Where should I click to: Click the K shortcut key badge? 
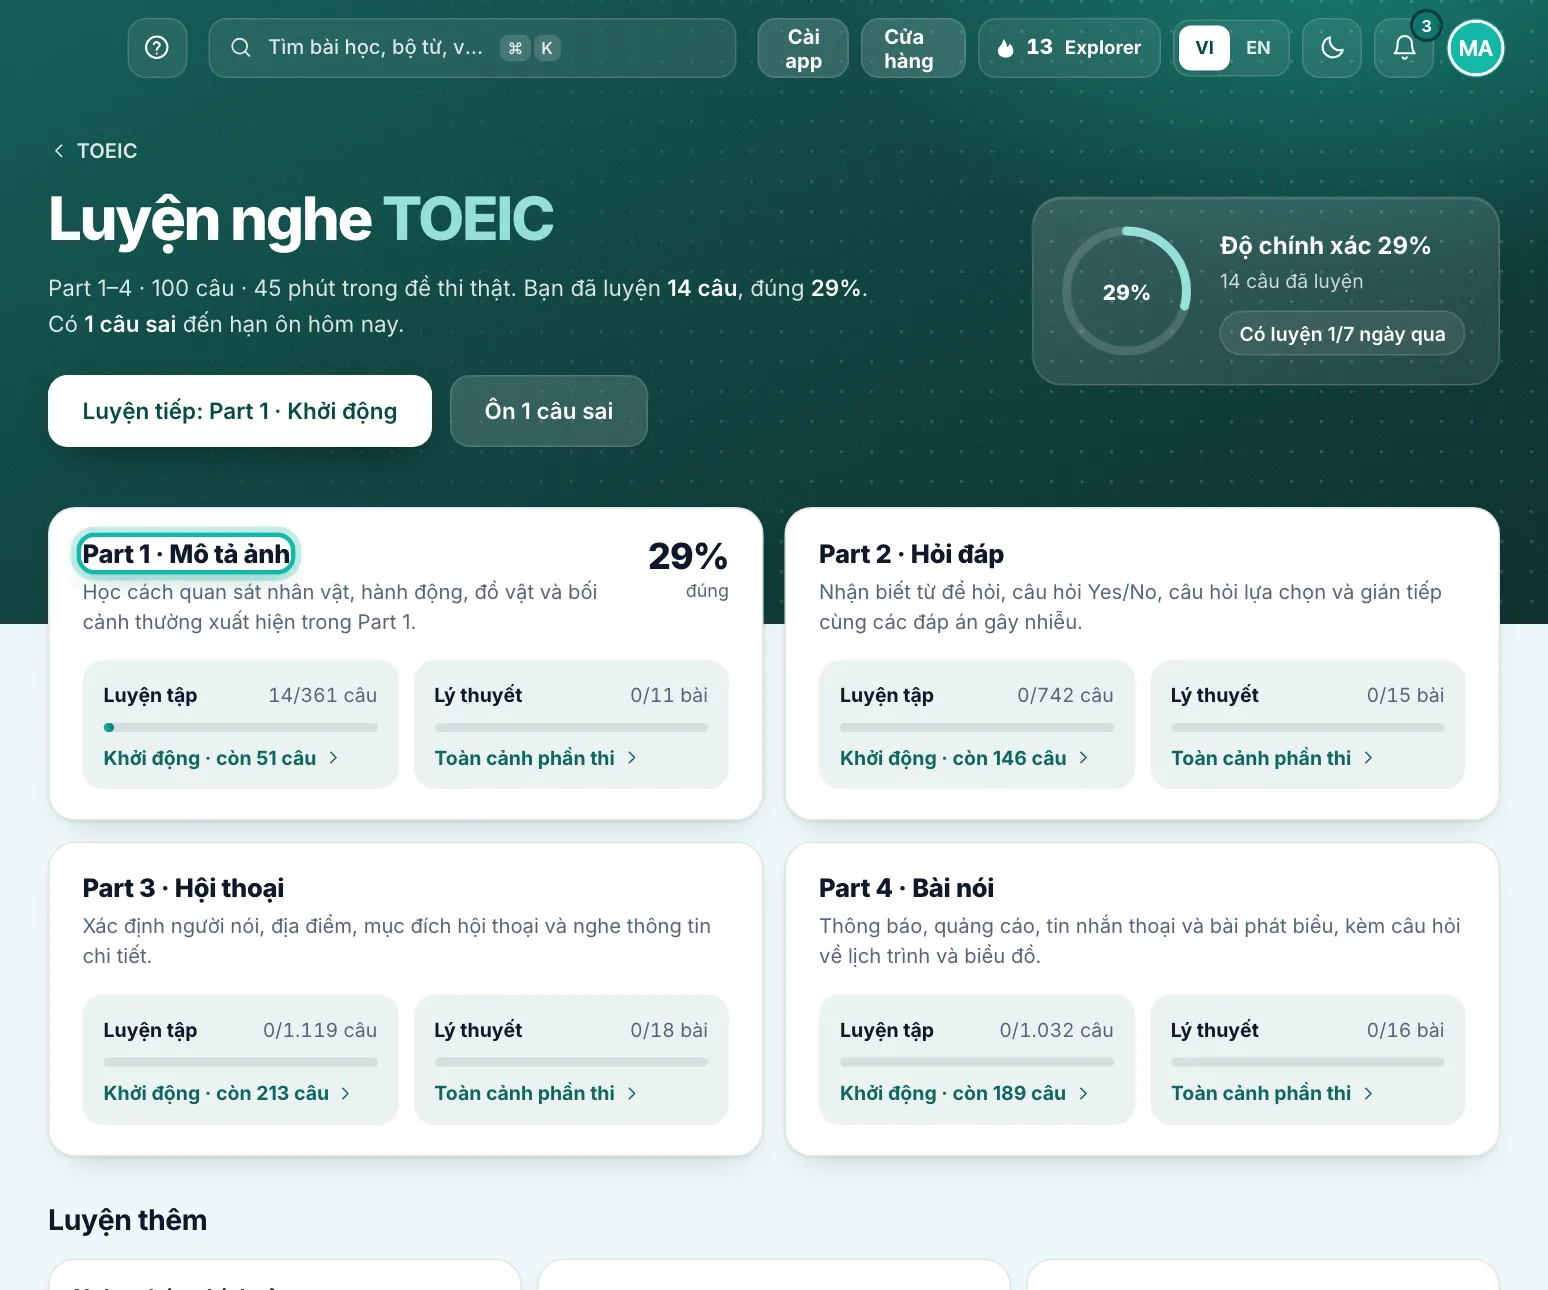(x=547, y=48)
